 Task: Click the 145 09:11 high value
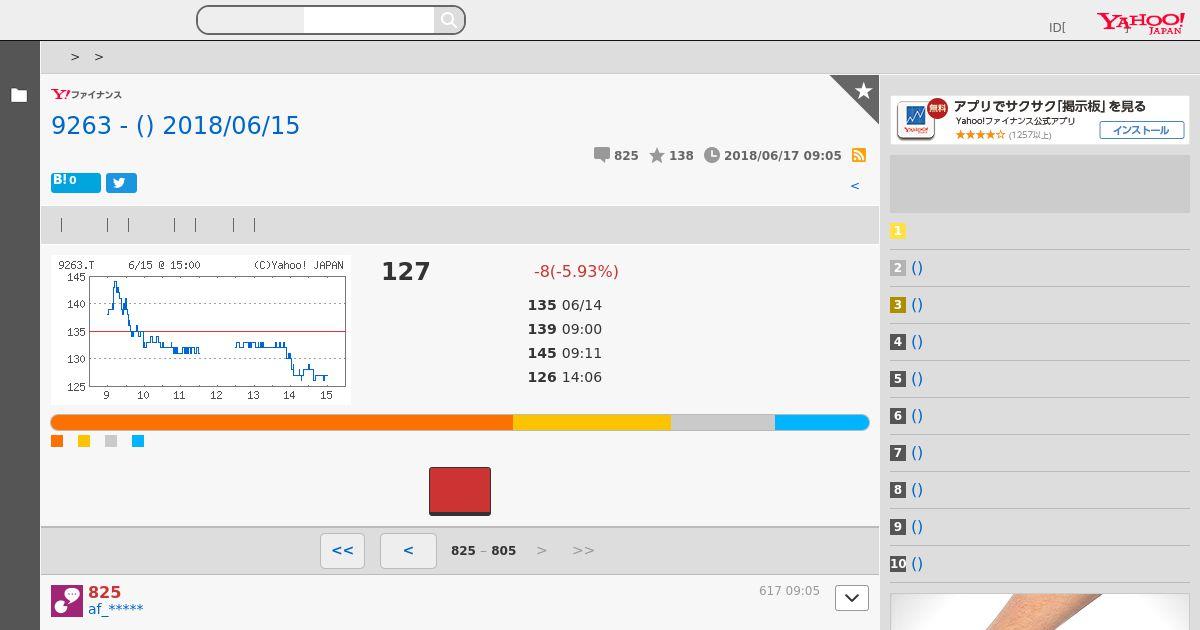coord(565,353)
